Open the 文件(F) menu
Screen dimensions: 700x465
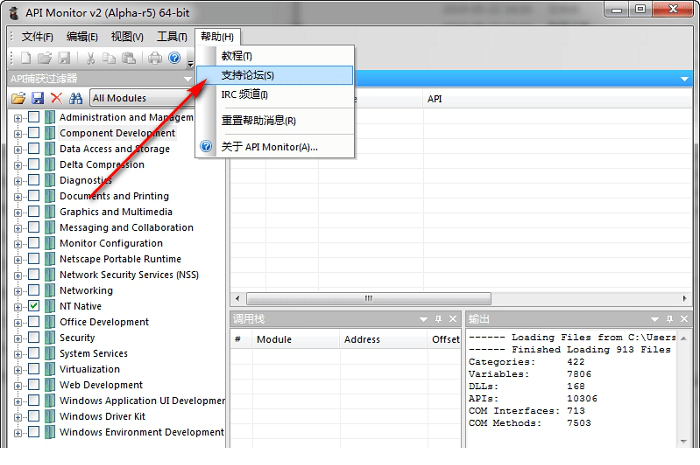point(38,37)
